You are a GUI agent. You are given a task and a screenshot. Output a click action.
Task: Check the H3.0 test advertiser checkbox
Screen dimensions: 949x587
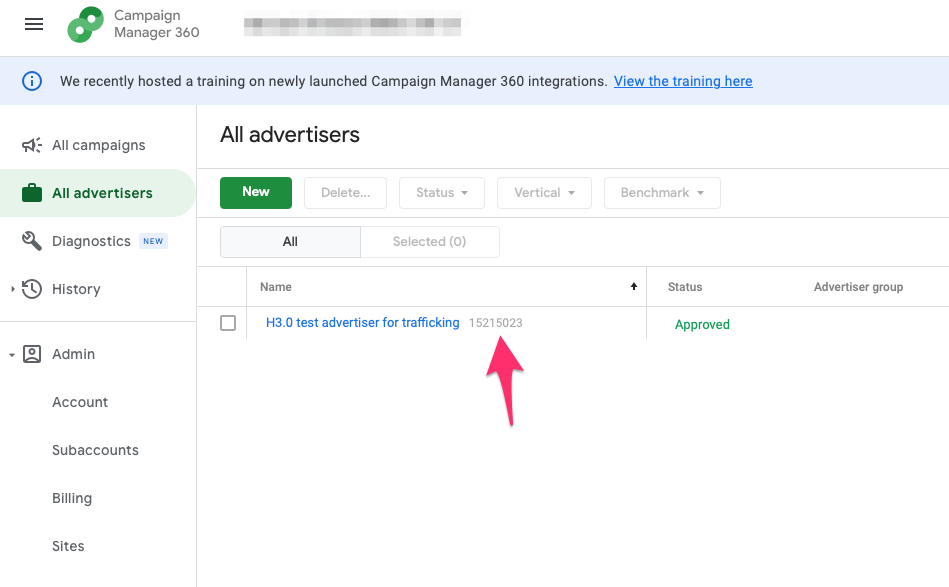pos(228,323)
